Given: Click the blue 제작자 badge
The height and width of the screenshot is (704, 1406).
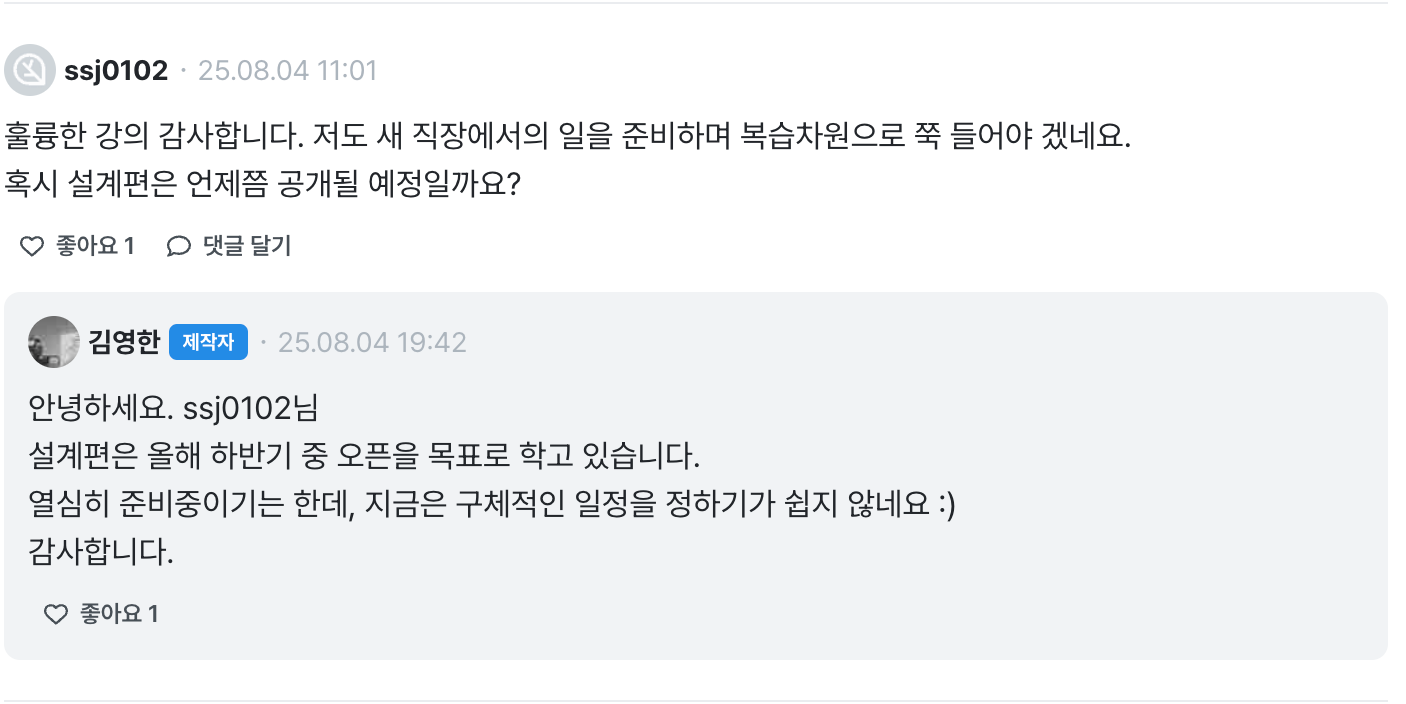Looking at the screenshot, I should 208,342.
